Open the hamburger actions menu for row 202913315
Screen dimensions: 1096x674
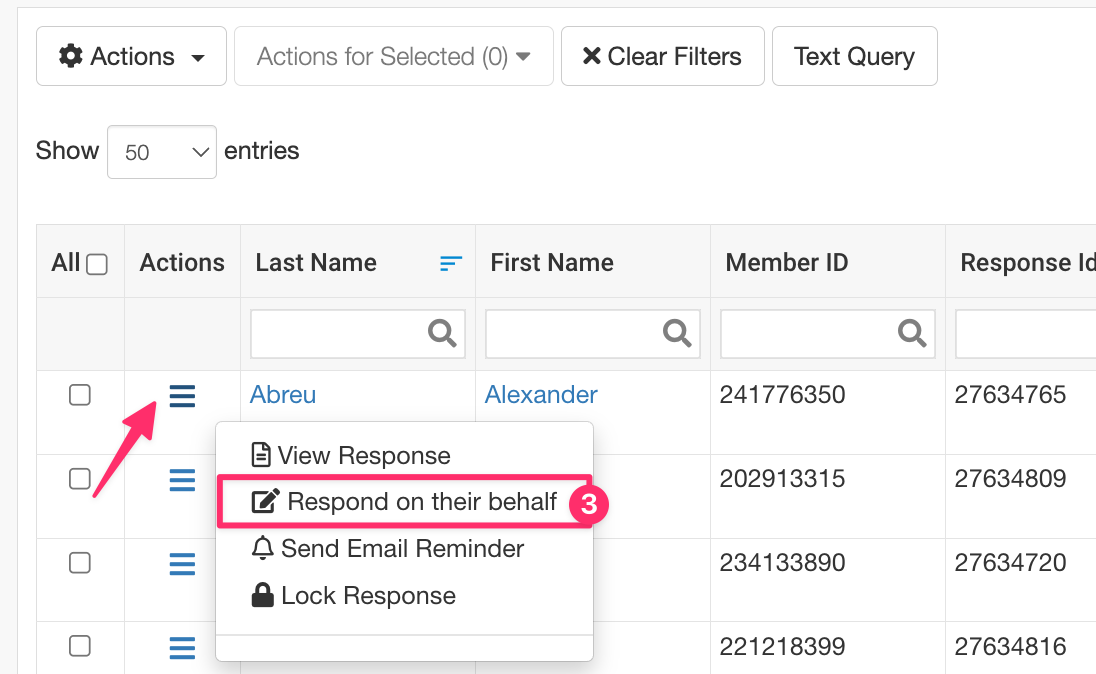[x=182, y=480]
